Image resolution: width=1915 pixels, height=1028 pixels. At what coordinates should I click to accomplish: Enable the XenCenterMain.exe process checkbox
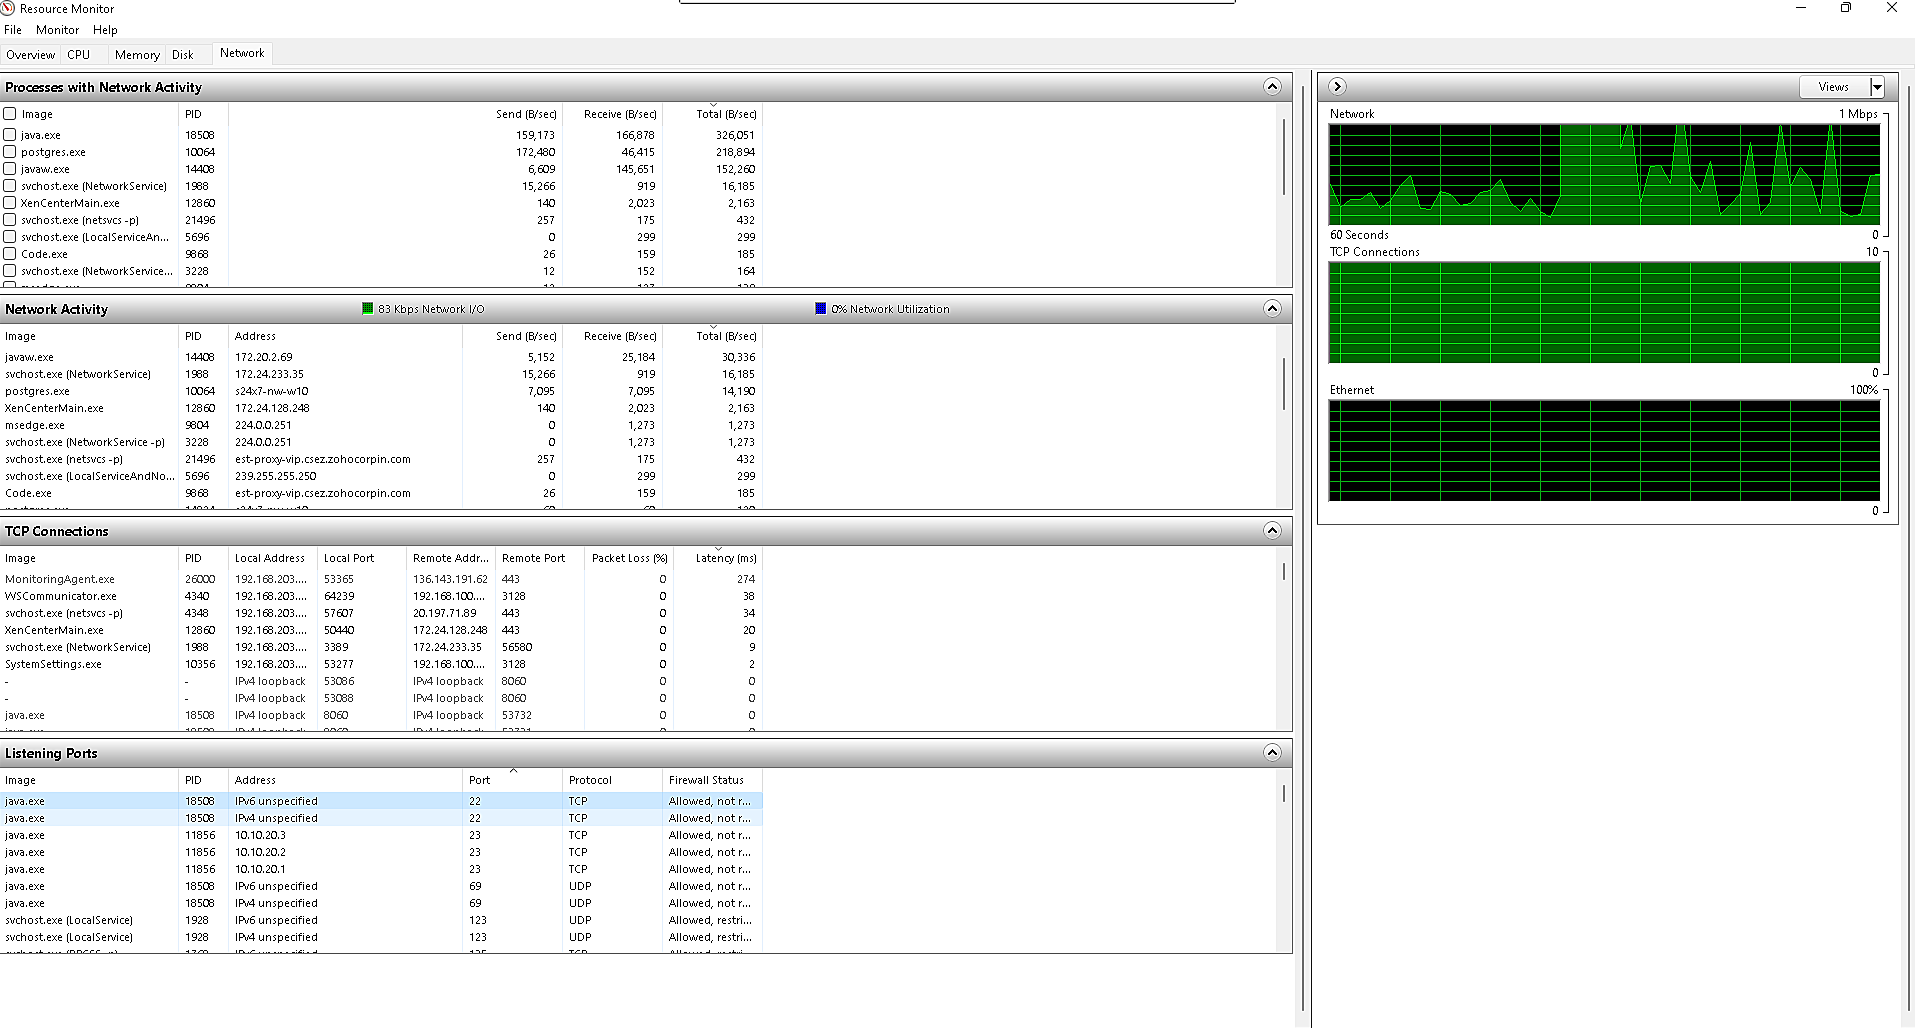click(x=10, y=203)
